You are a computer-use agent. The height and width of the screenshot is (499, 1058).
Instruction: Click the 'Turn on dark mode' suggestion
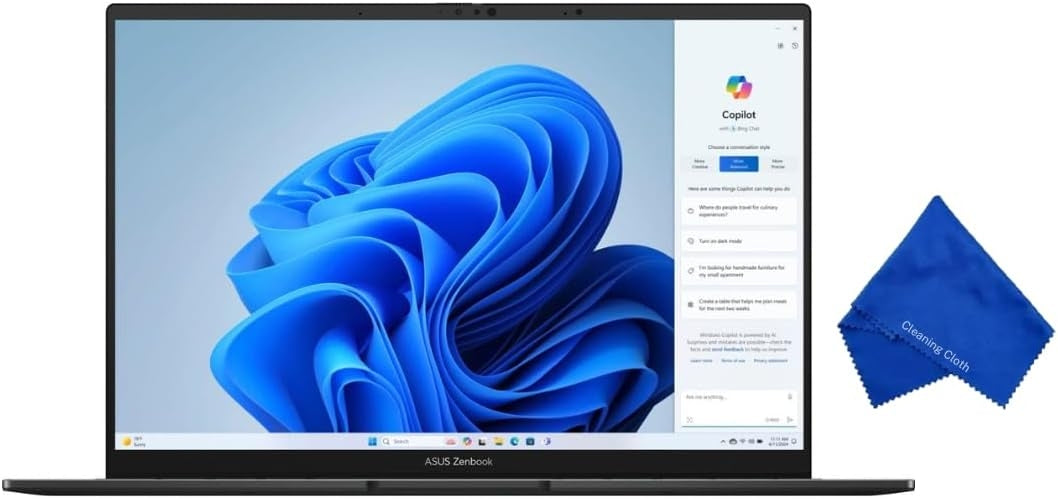pyautogui.click(x=739, y=241)
